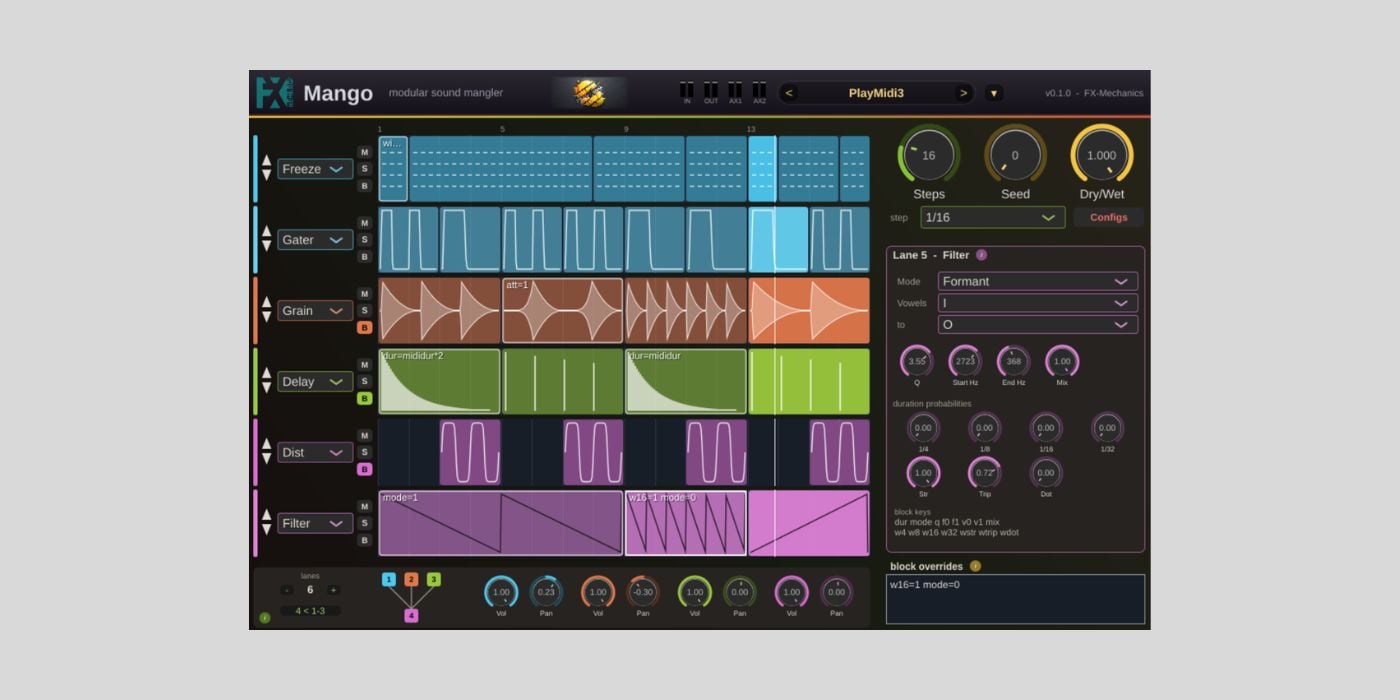Click the orange Pan knob showing -0.30
Viewport: 1400px width, 700px height.
pos(643,592)
